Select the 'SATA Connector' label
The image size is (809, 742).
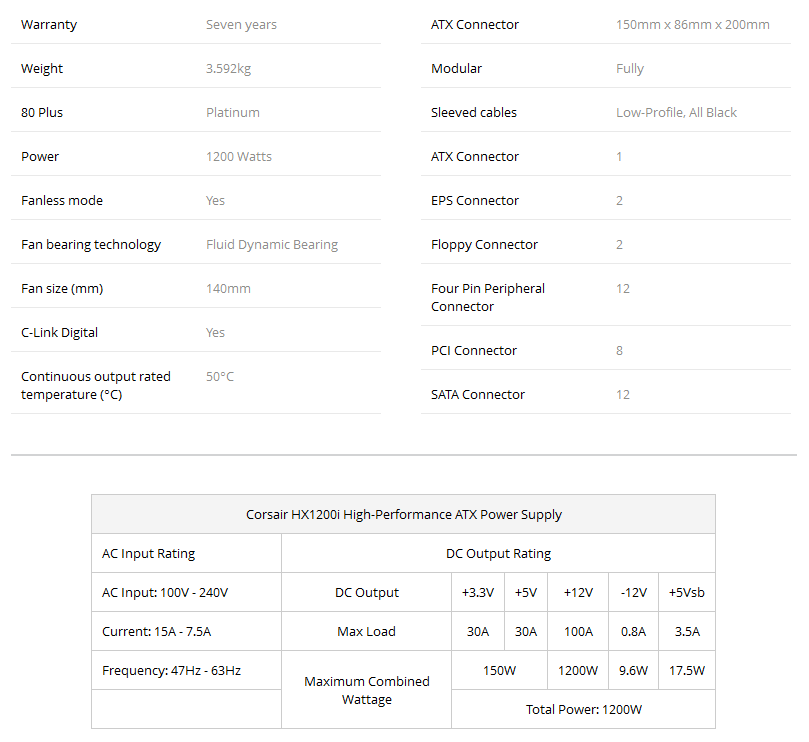pyautogui.click(x=478, y=394)
